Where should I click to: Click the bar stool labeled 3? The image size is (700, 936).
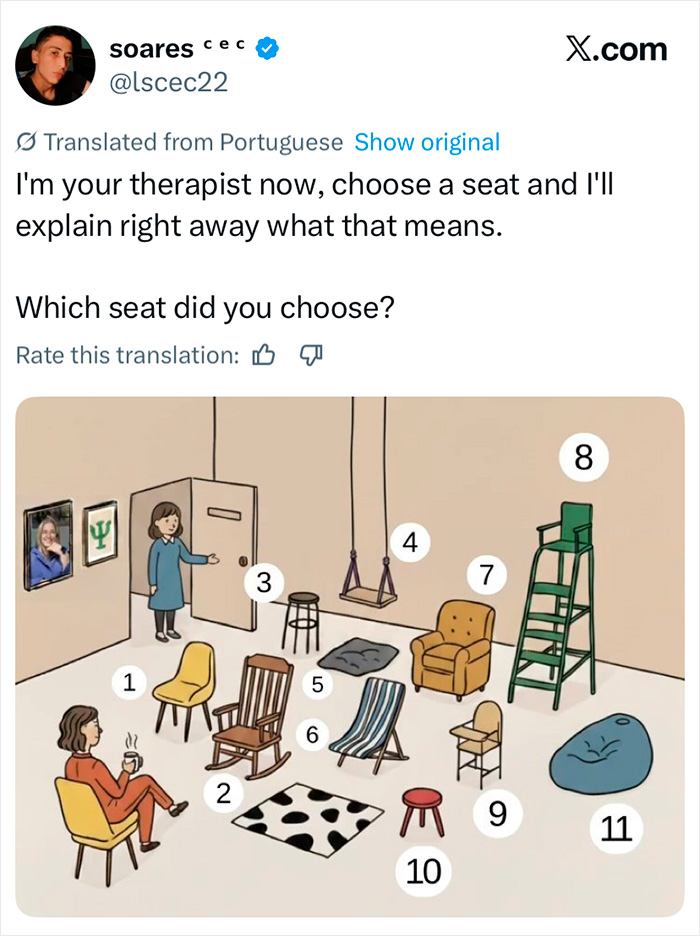(305, 620)
